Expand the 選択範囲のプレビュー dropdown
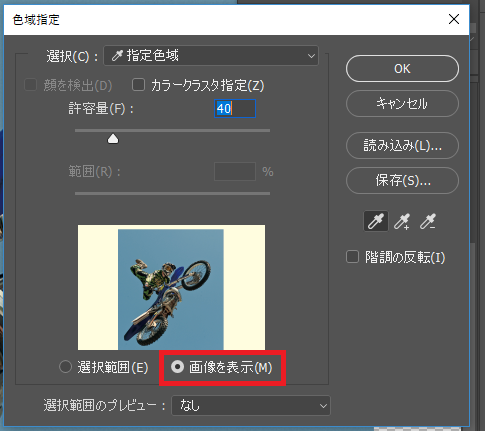The width and height of the screenshot is (485, 431). pos(251,406)
